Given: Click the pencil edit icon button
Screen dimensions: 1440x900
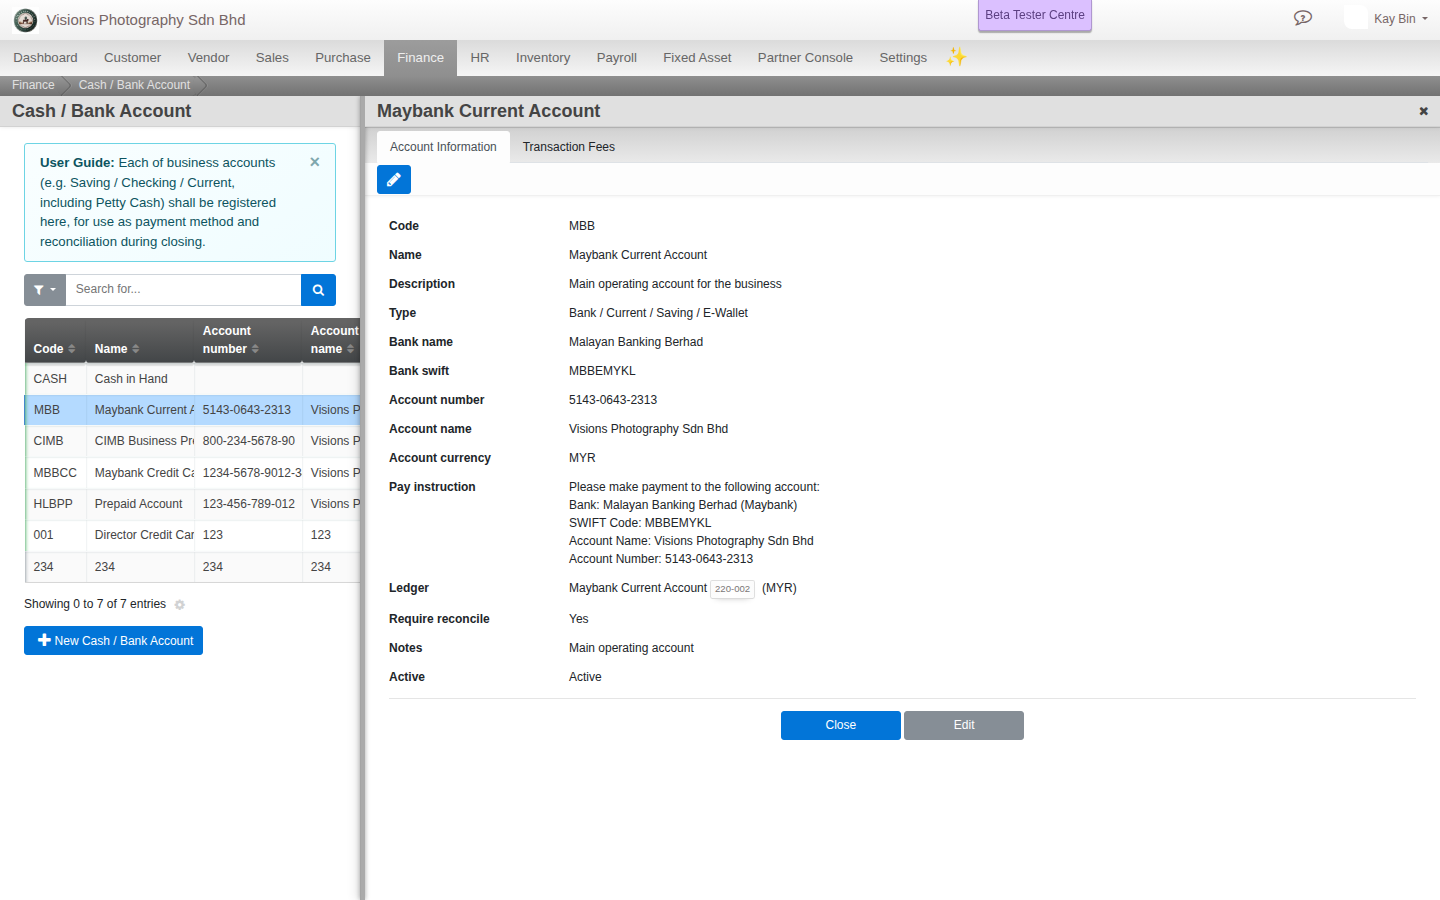Looking at the screenshot, I should coord(394,180).
